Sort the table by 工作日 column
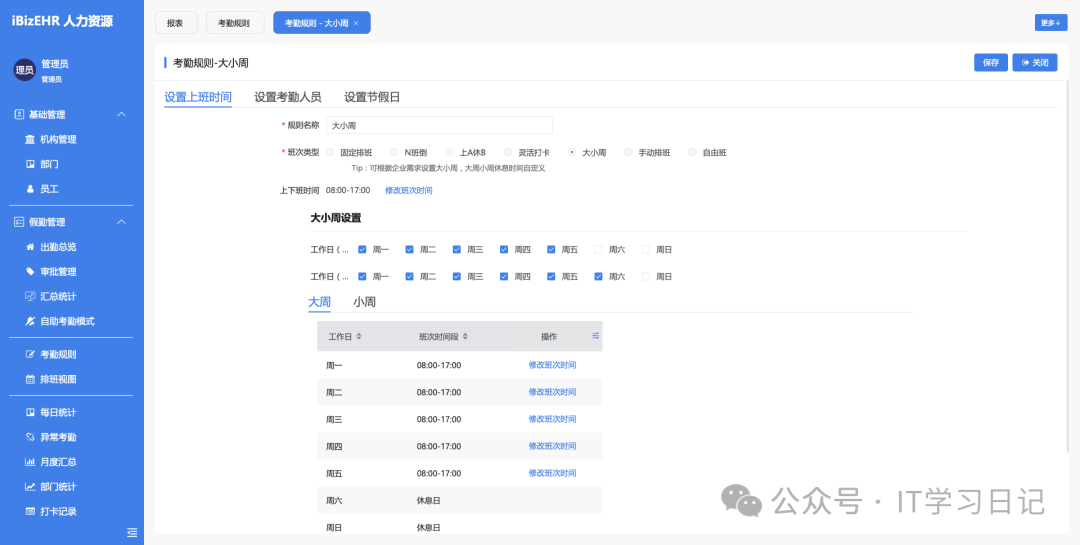 [359, 337]
